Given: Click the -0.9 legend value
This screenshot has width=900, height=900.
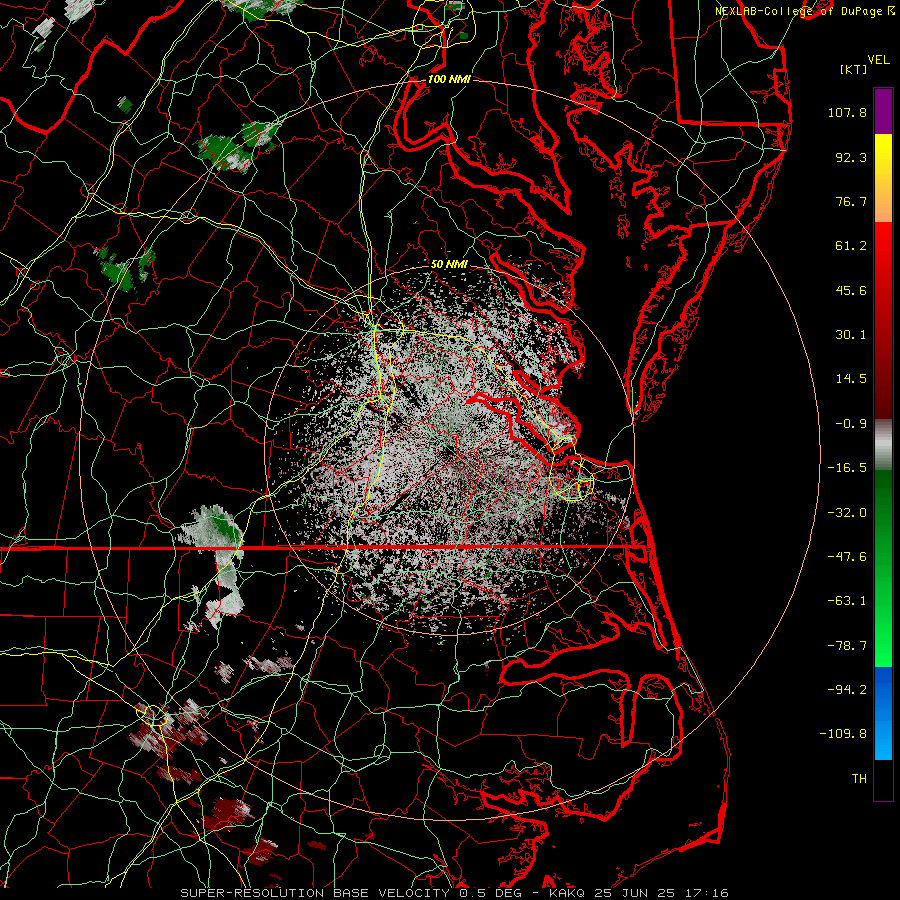Looking at the screenshot, I should pyautogui.click(x=851, y=424).
